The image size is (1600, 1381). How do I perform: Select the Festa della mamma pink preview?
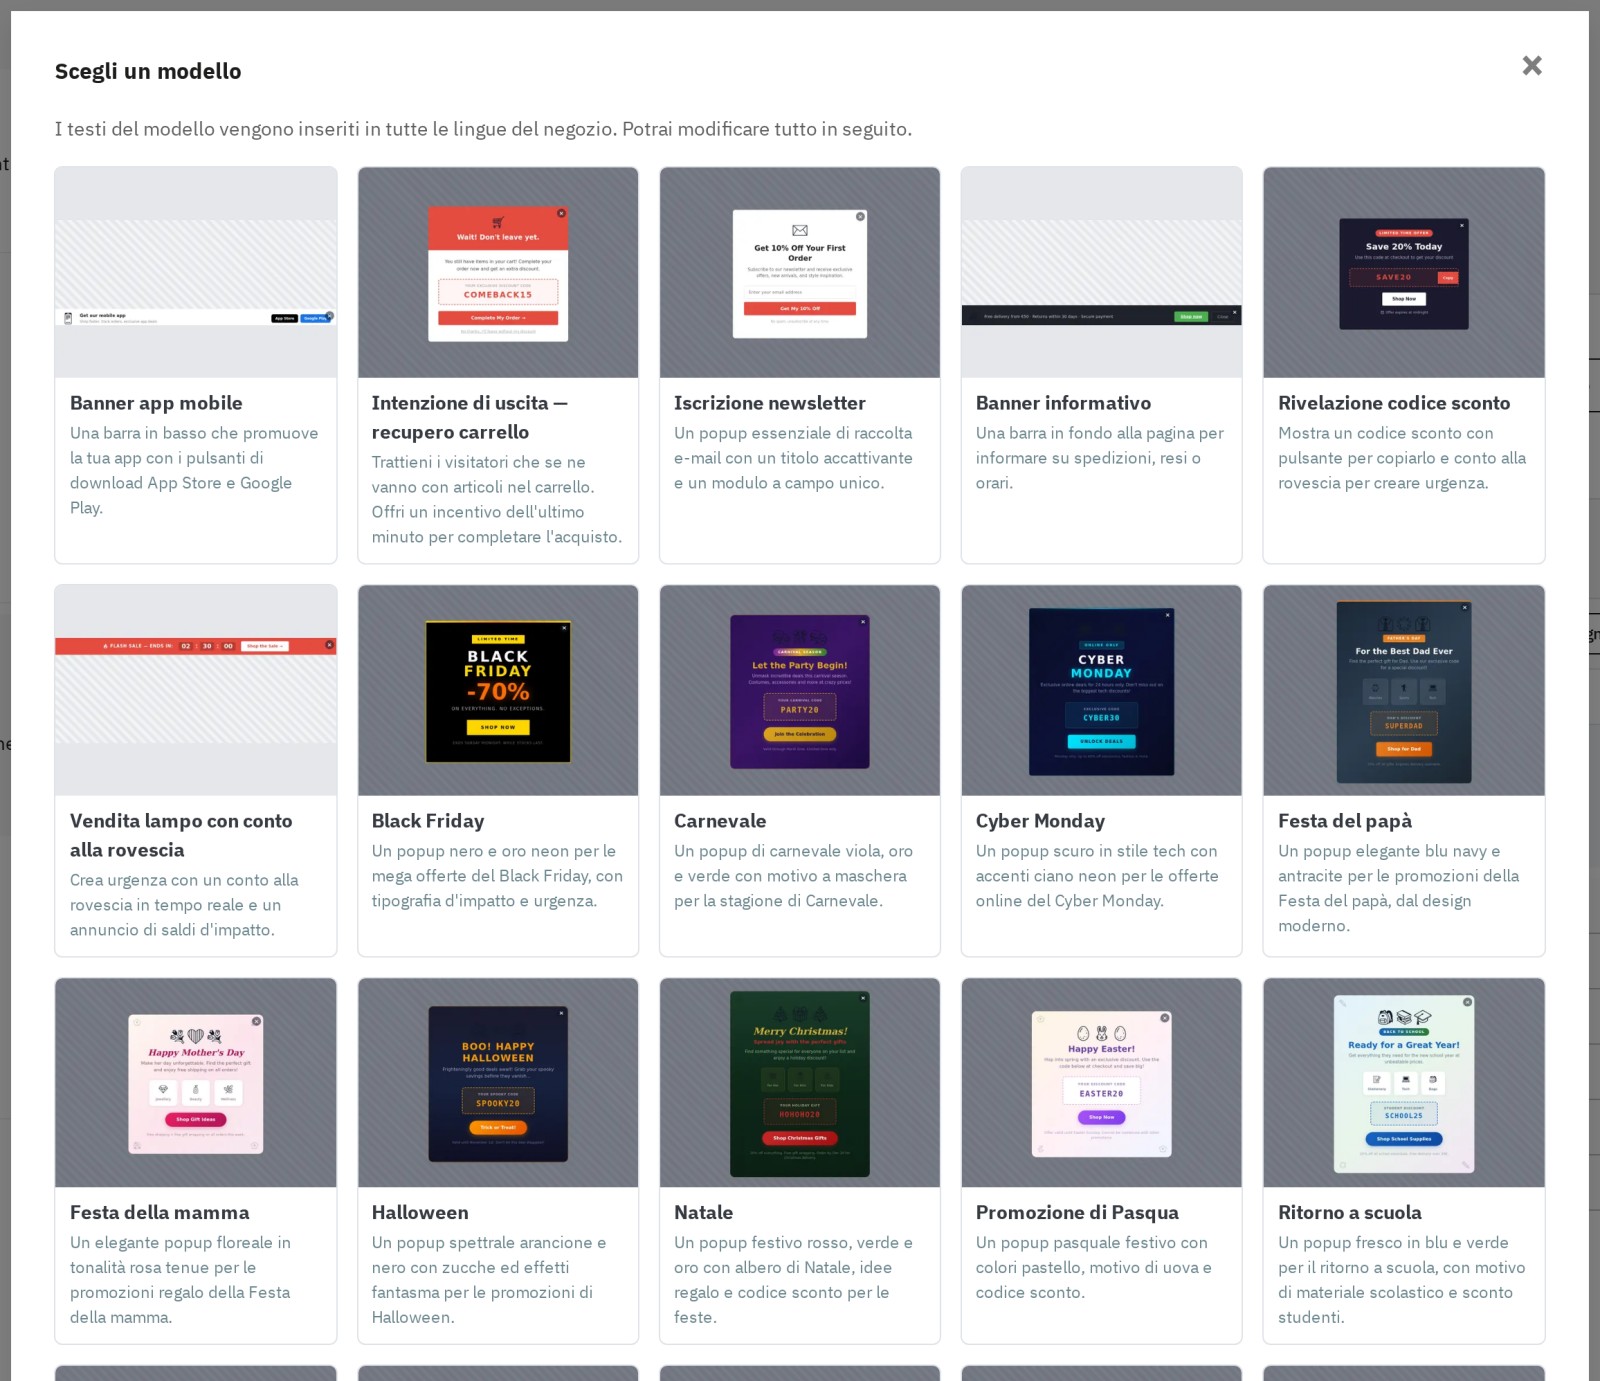tap(196, 1083)
